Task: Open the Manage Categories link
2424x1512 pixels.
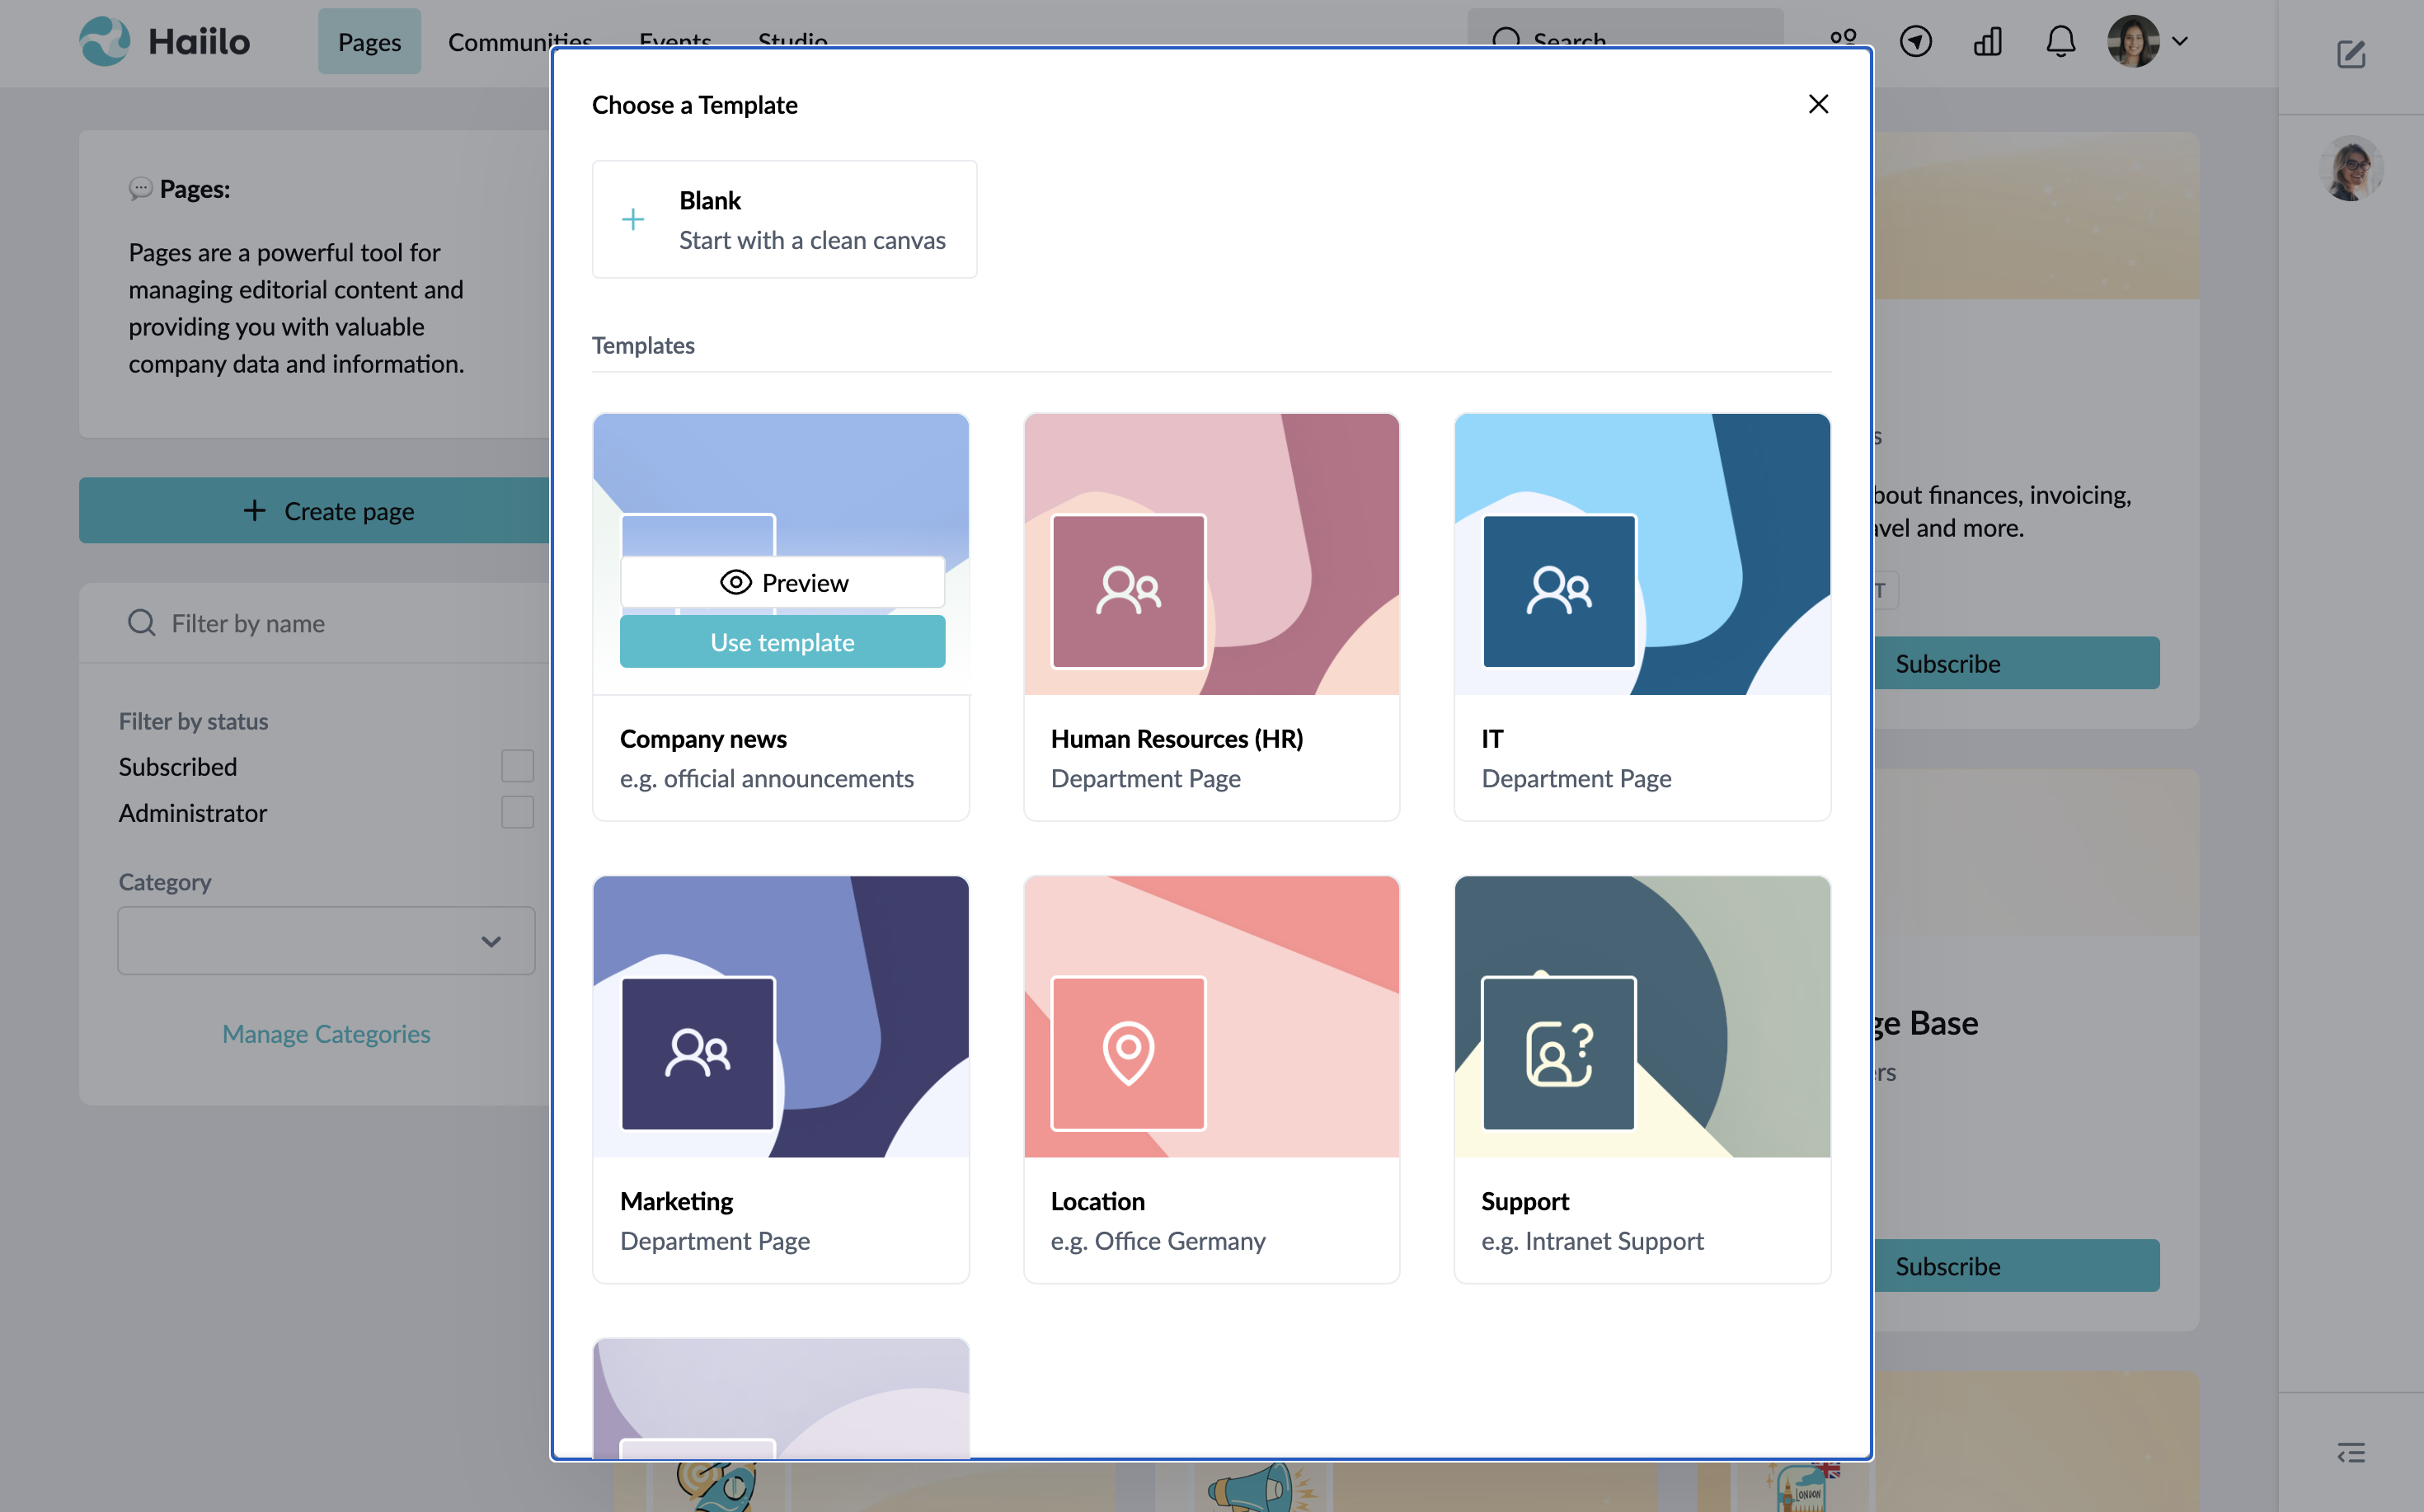Action: coord(326,1033)
